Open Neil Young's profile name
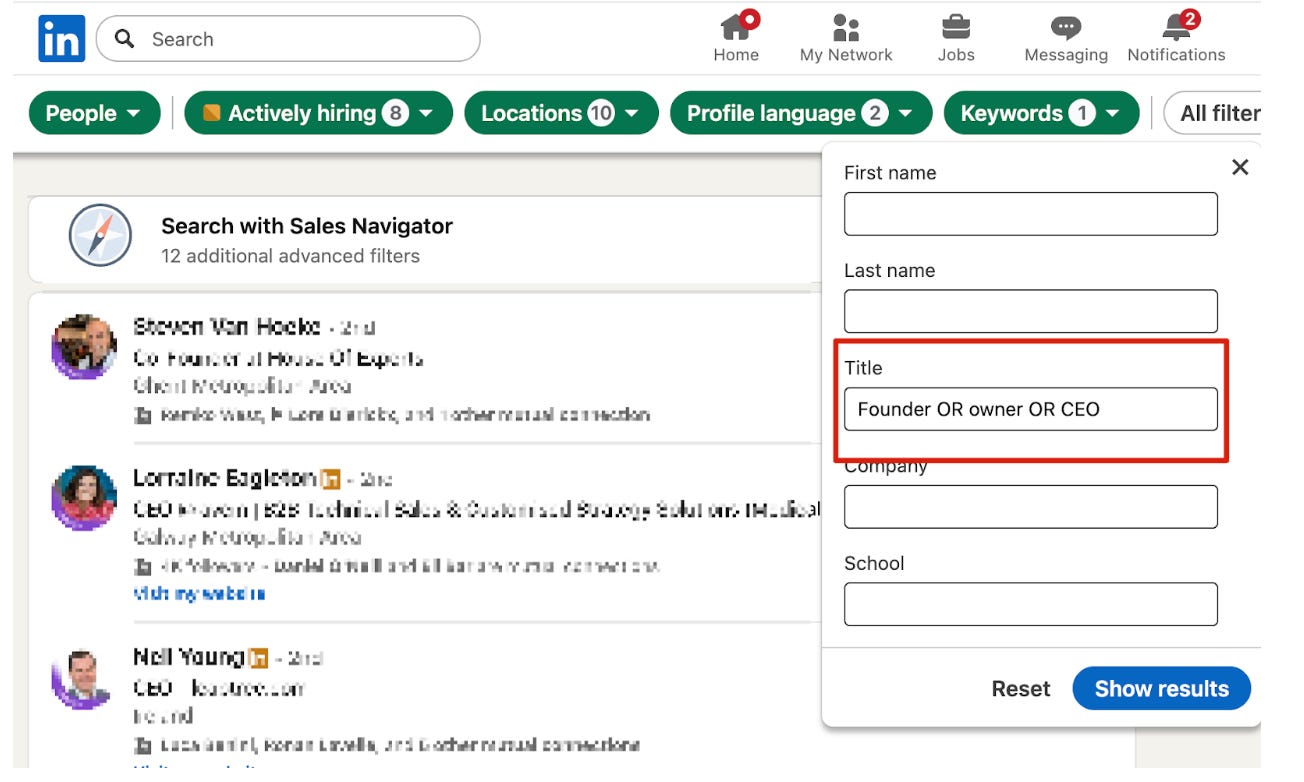Viewport: 1304px width, 782px height. tap(189, 657)
